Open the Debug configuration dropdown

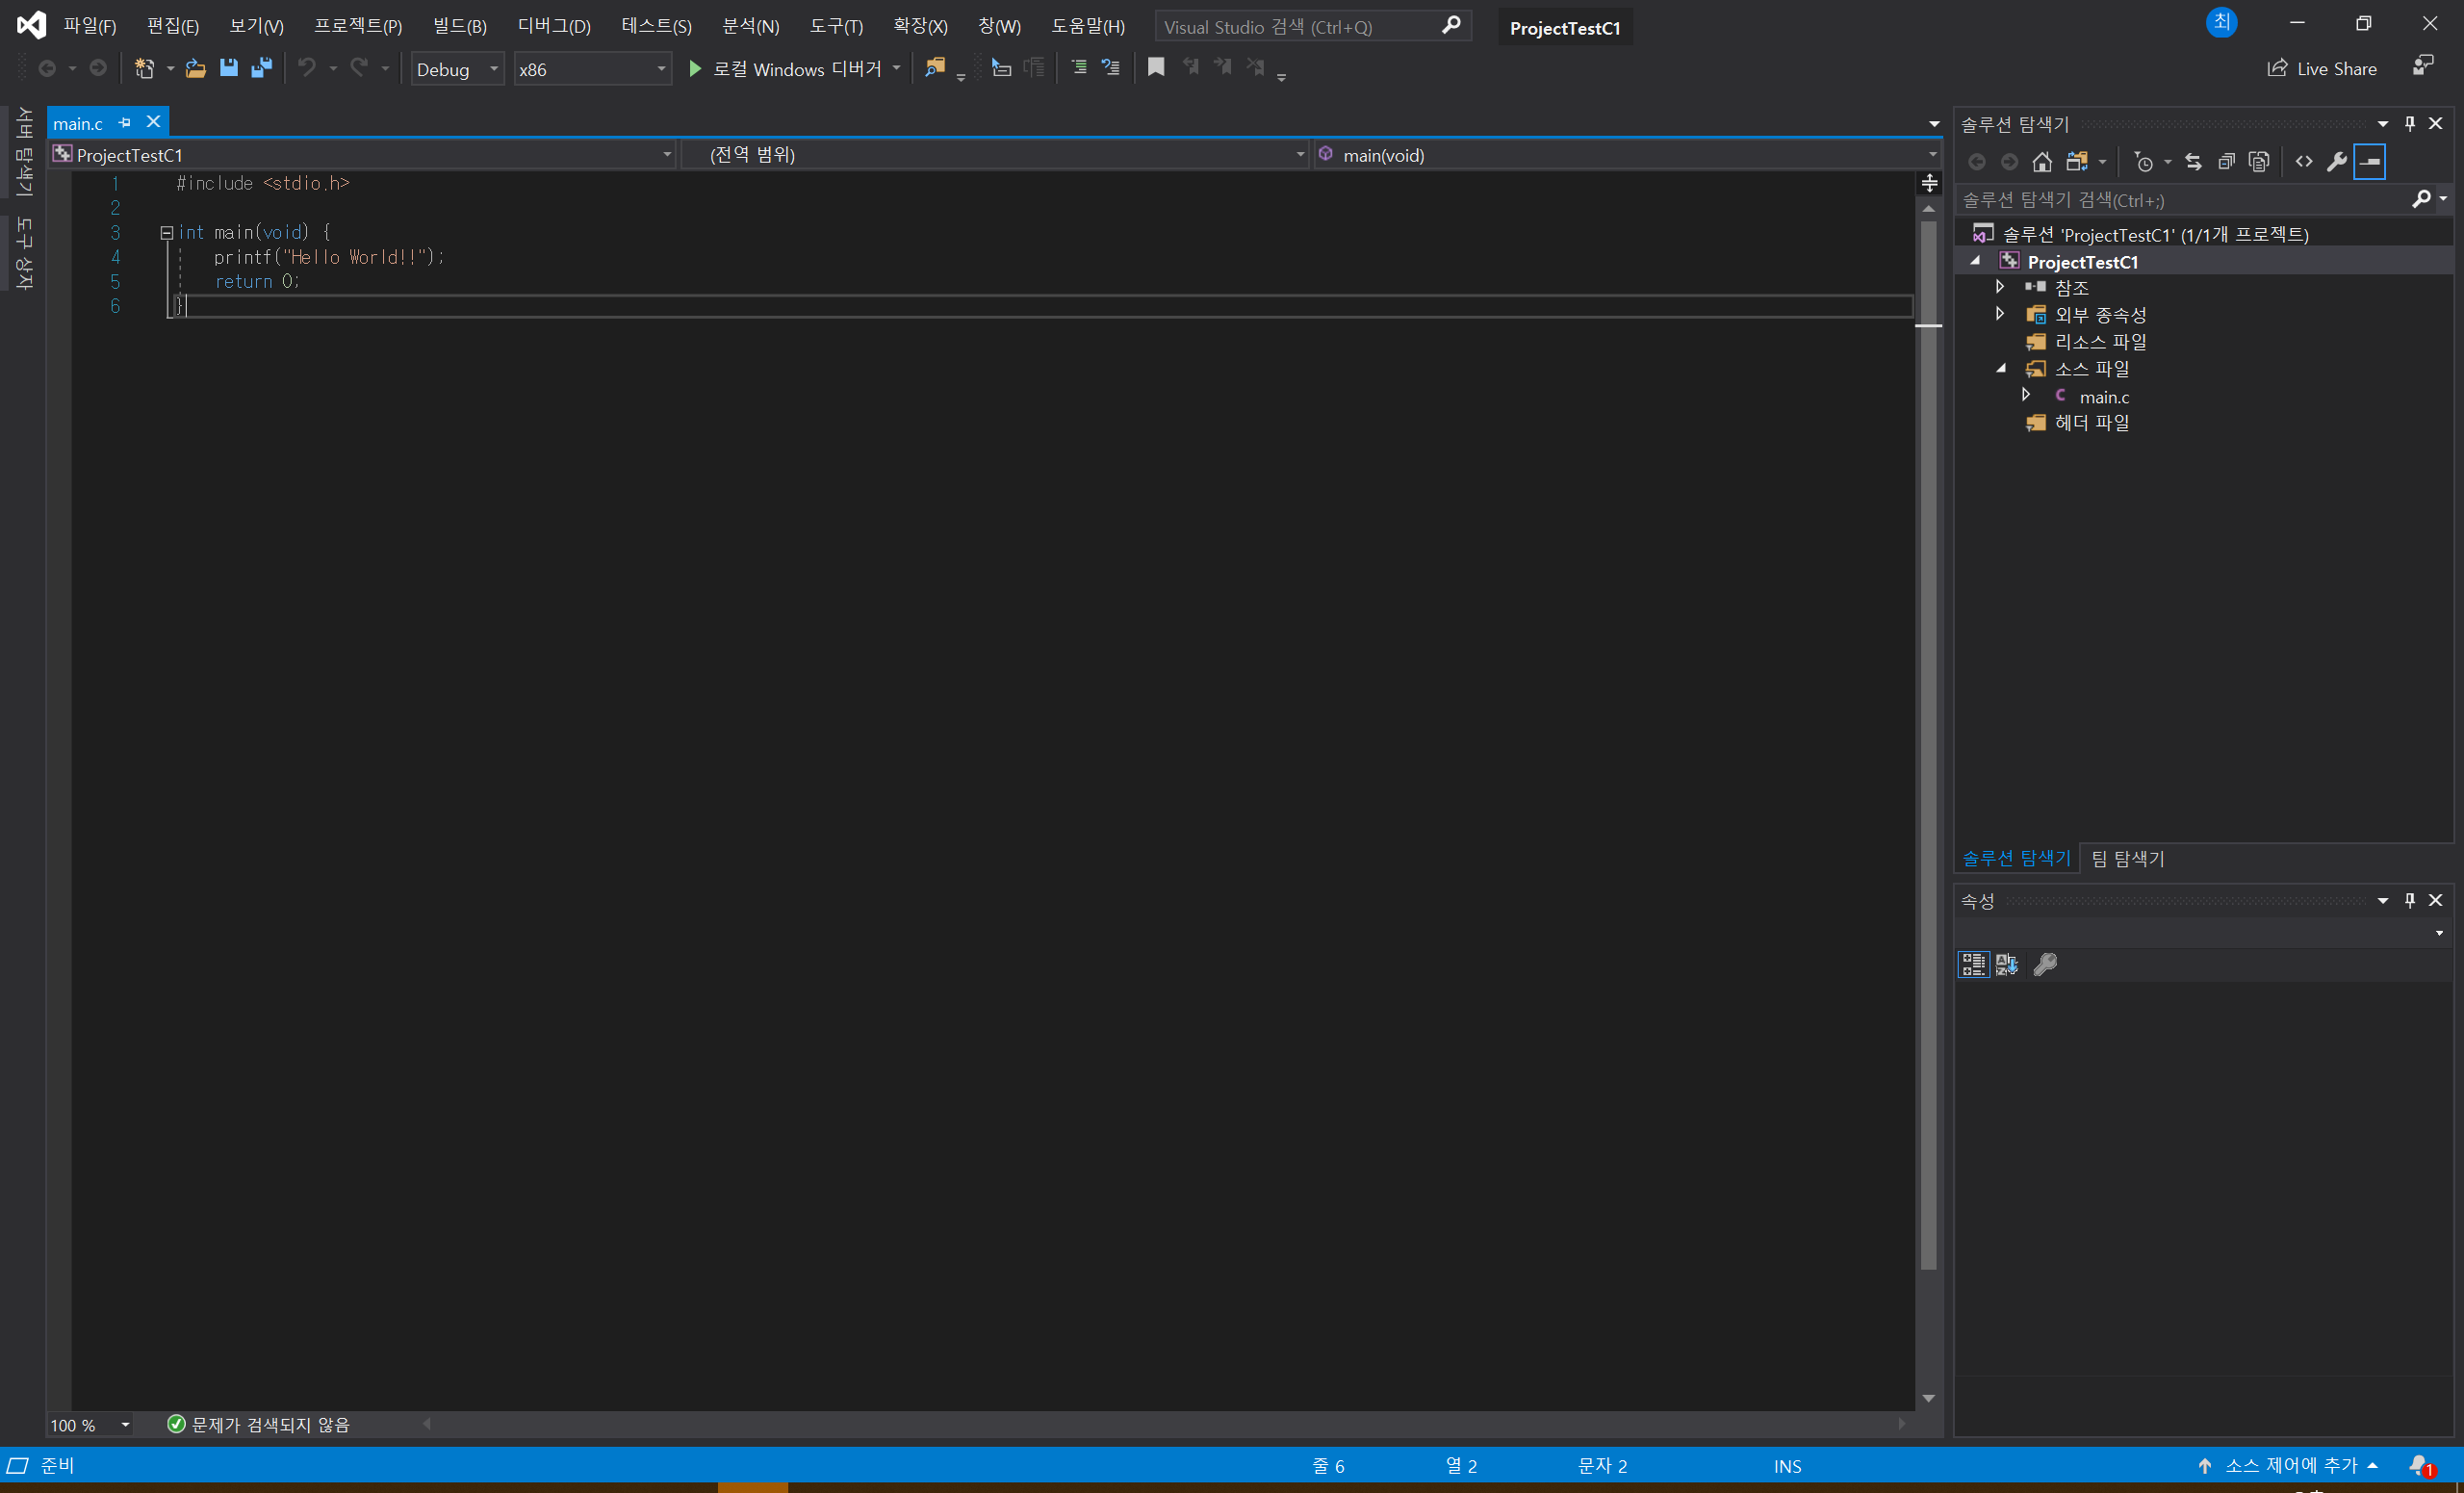pyautogui.click(x=457, y=69)
